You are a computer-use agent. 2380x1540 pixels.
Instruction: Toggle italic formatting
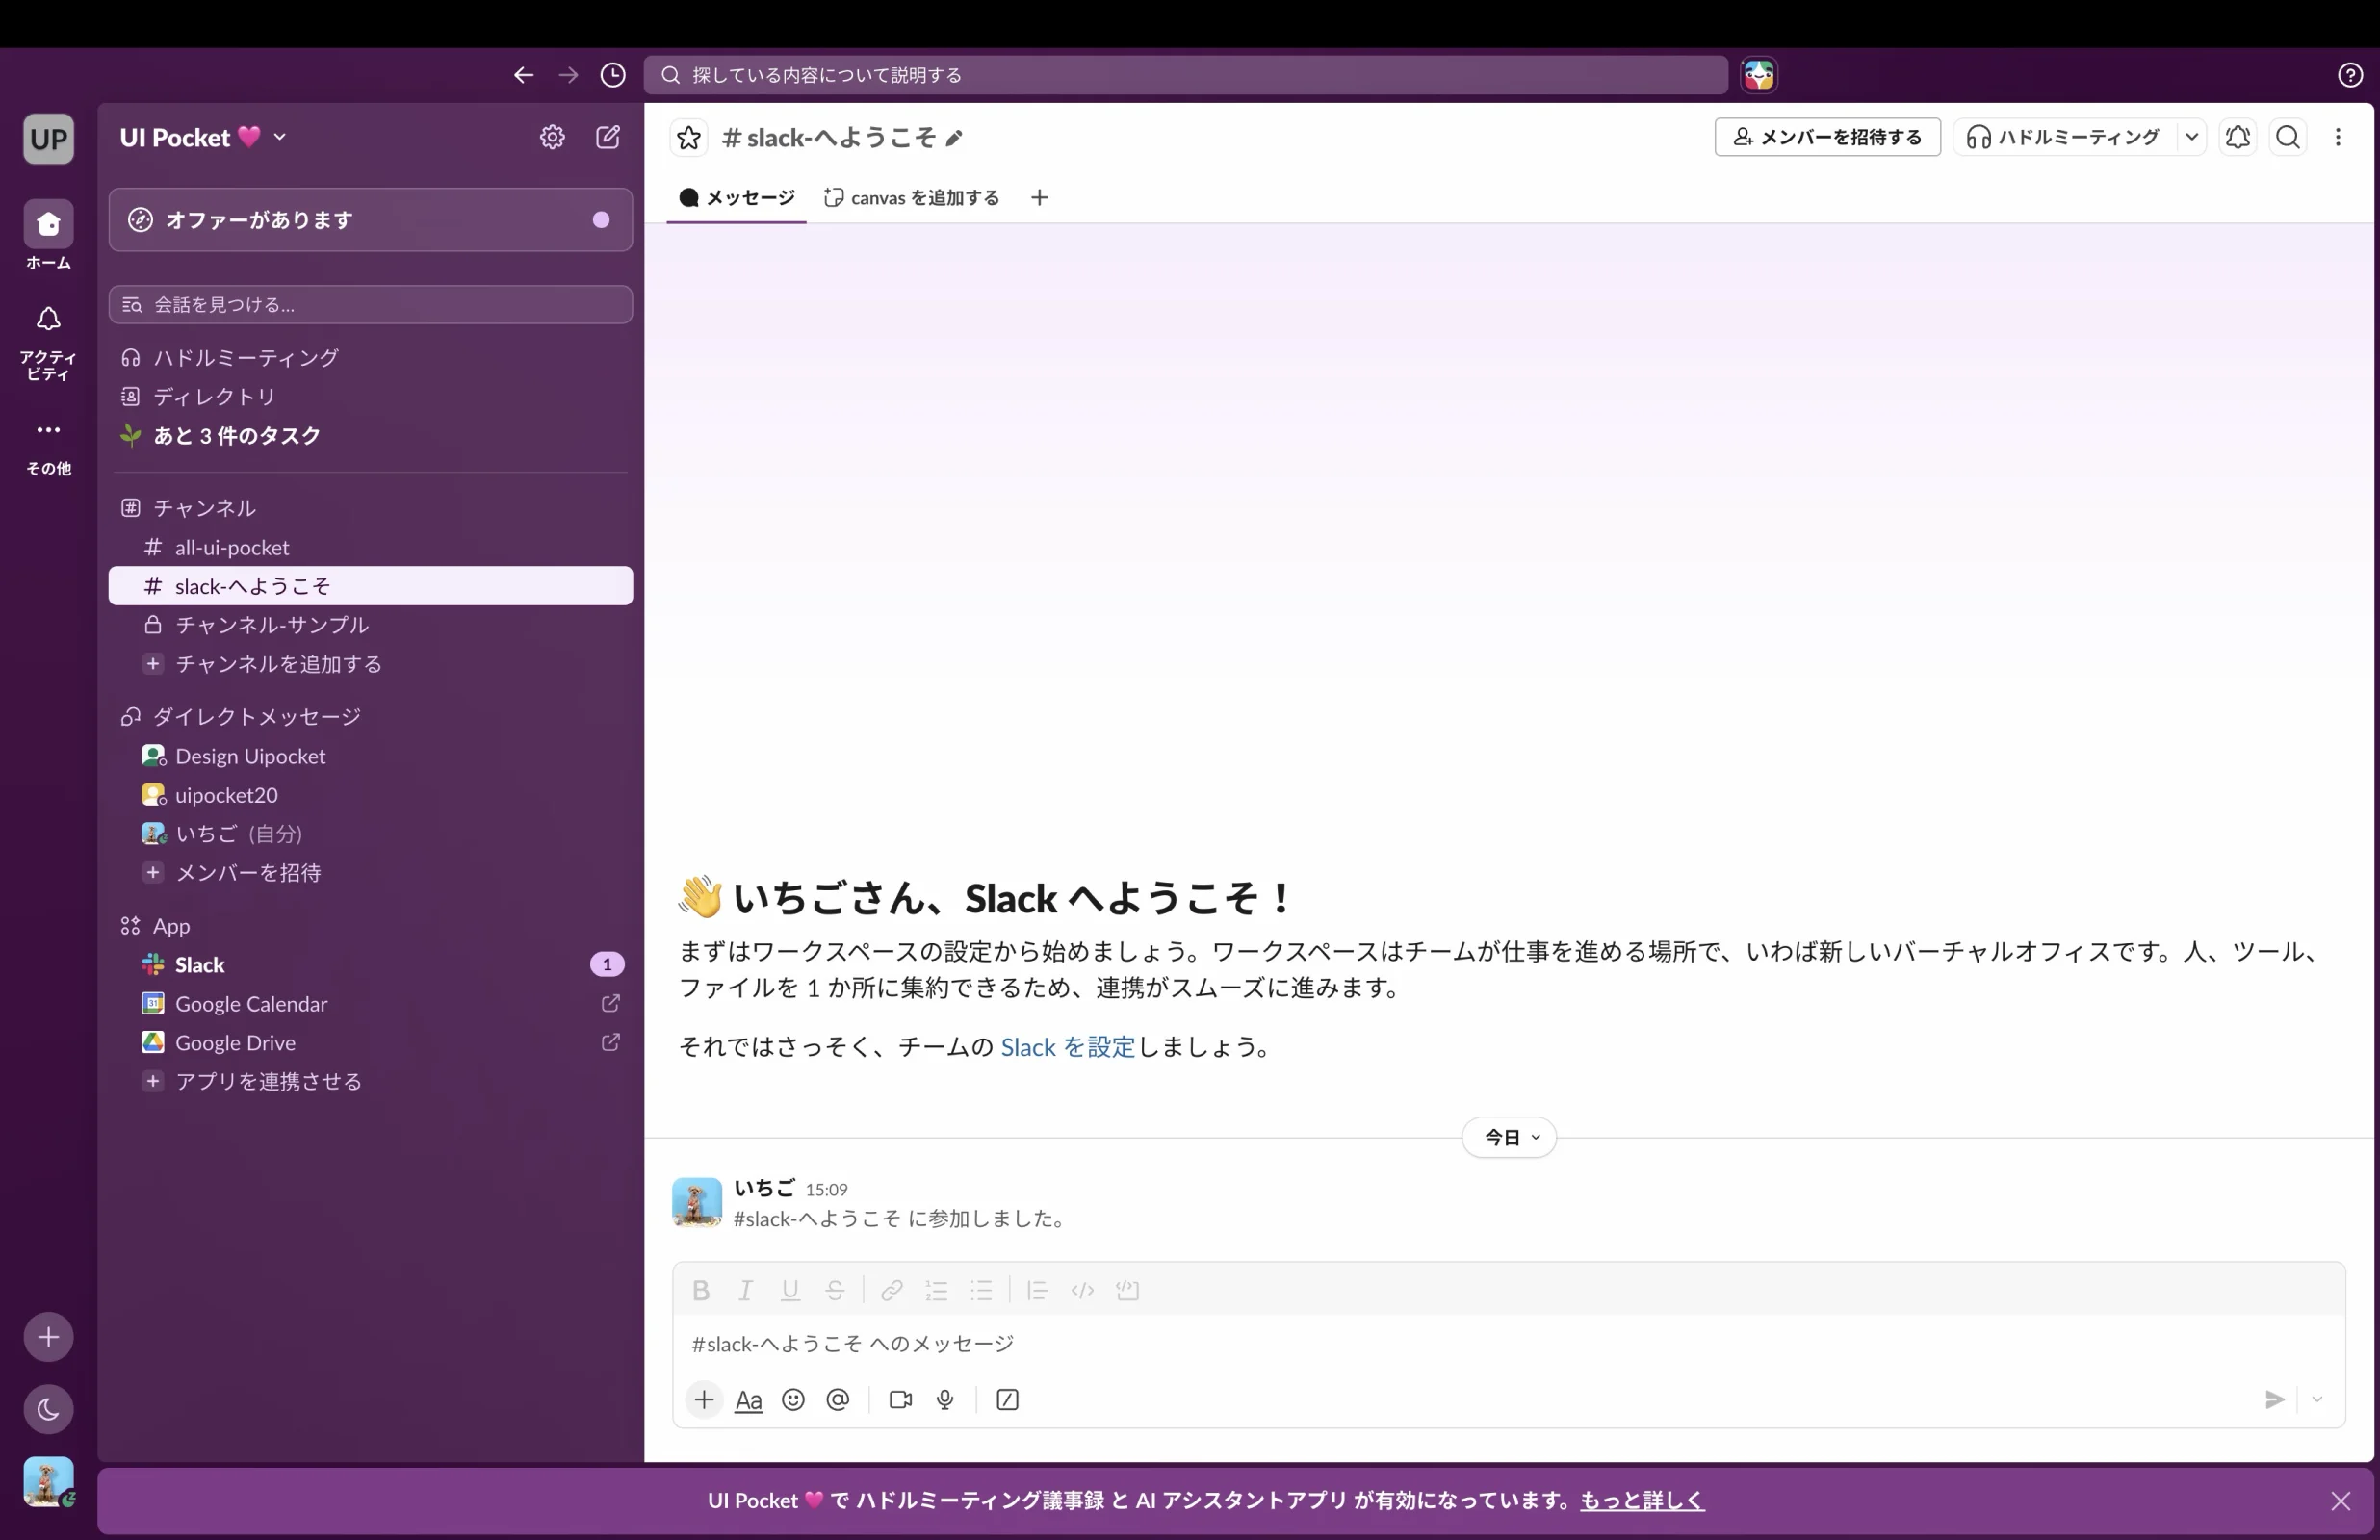point(745,1290)
